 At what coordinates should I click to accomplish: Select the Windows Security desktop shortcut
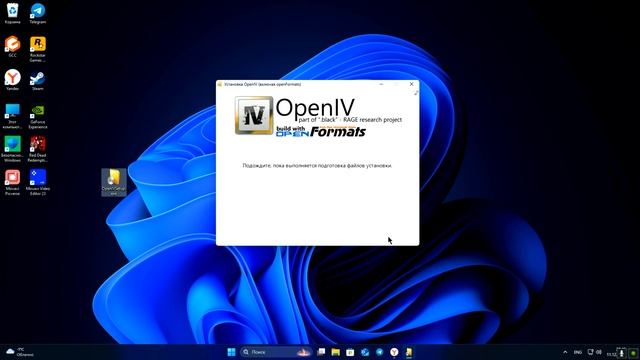coord(12,149)
